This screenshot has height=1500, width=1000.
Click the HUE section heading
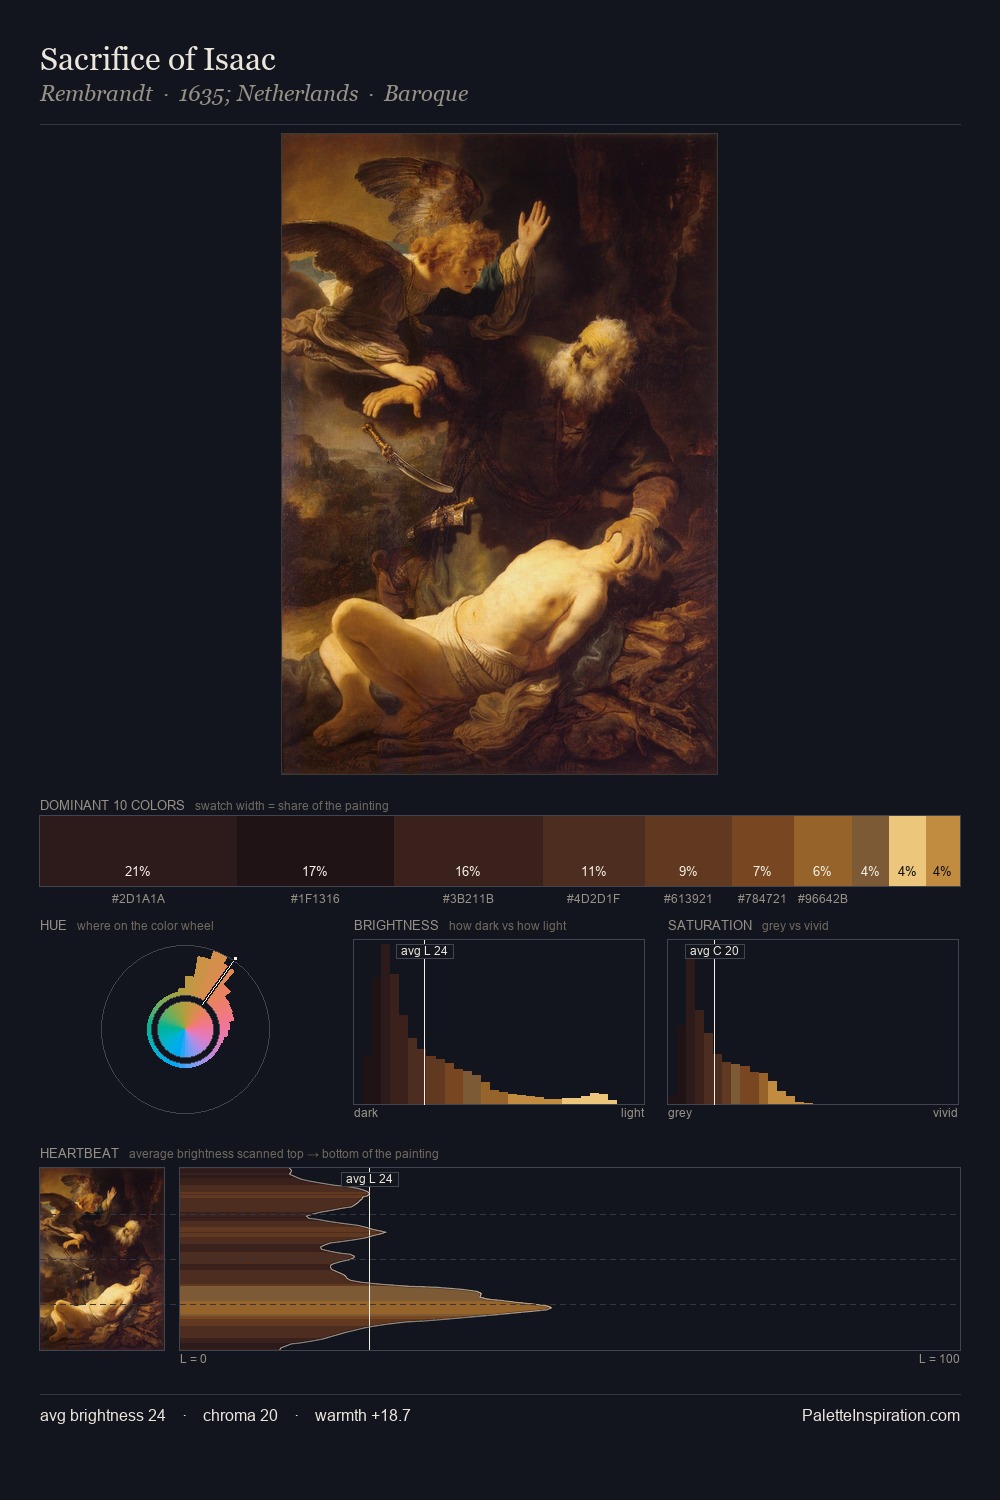[53, 925]
